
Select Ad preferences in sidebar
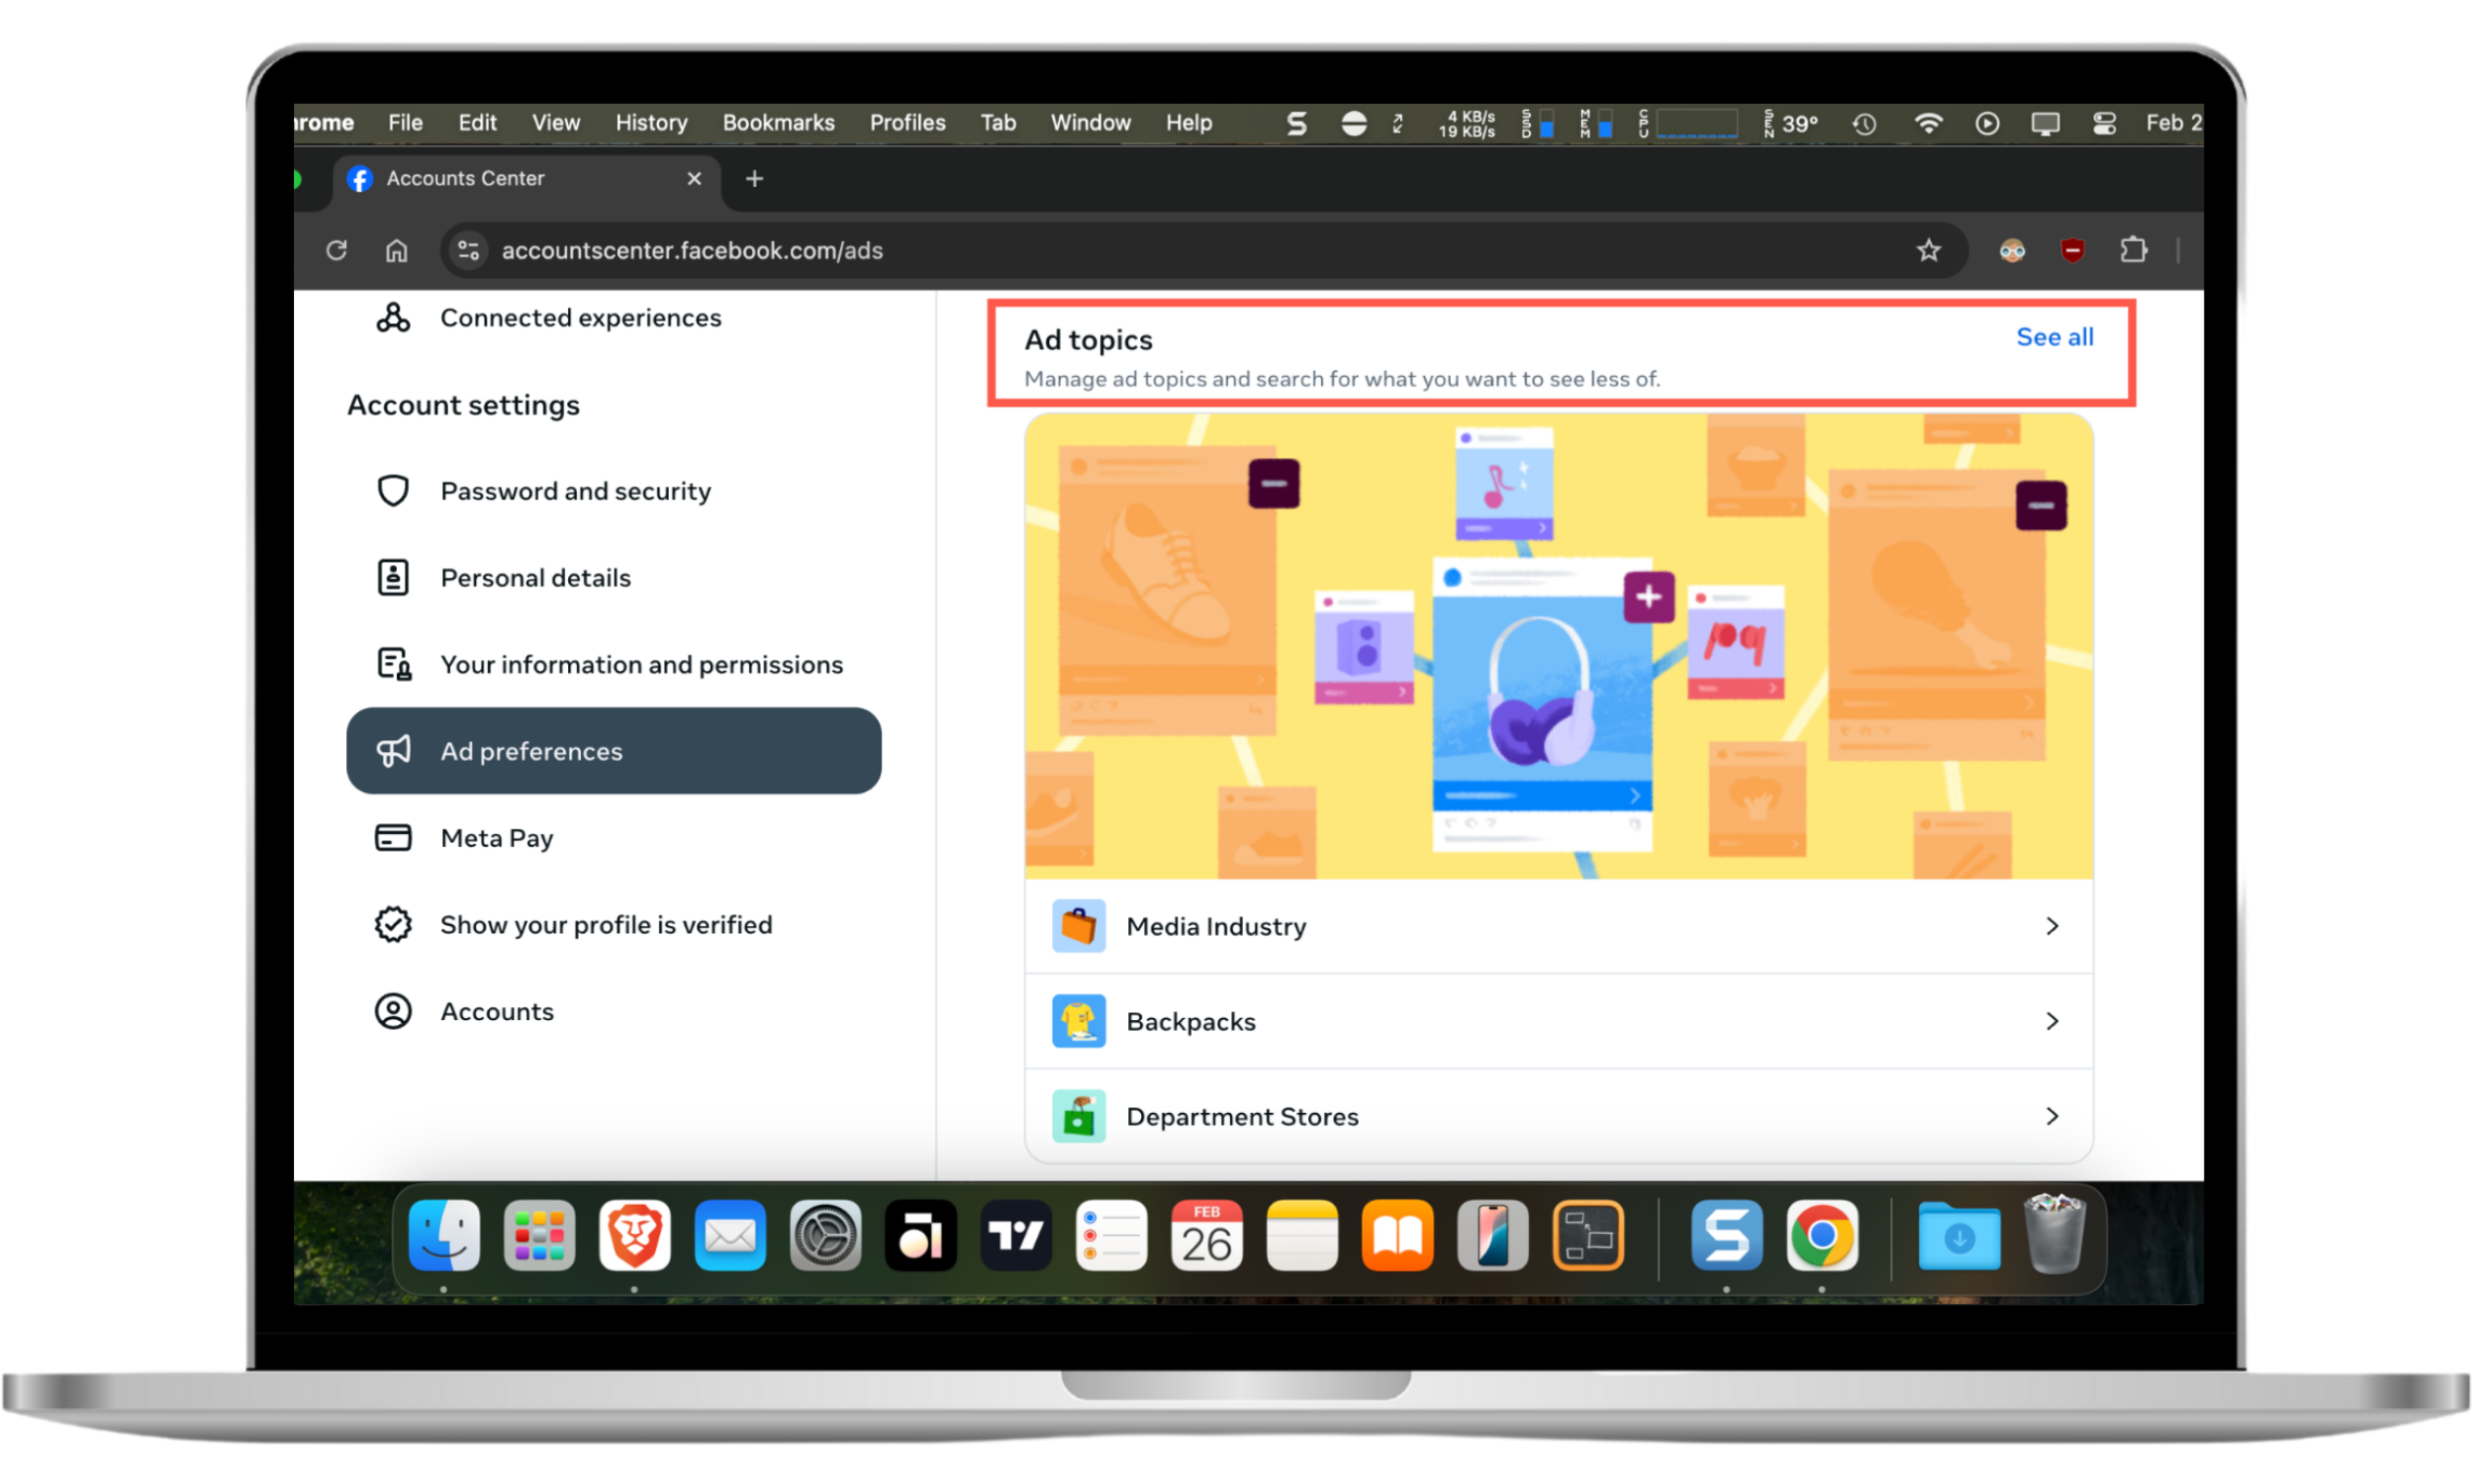point(614,751)
